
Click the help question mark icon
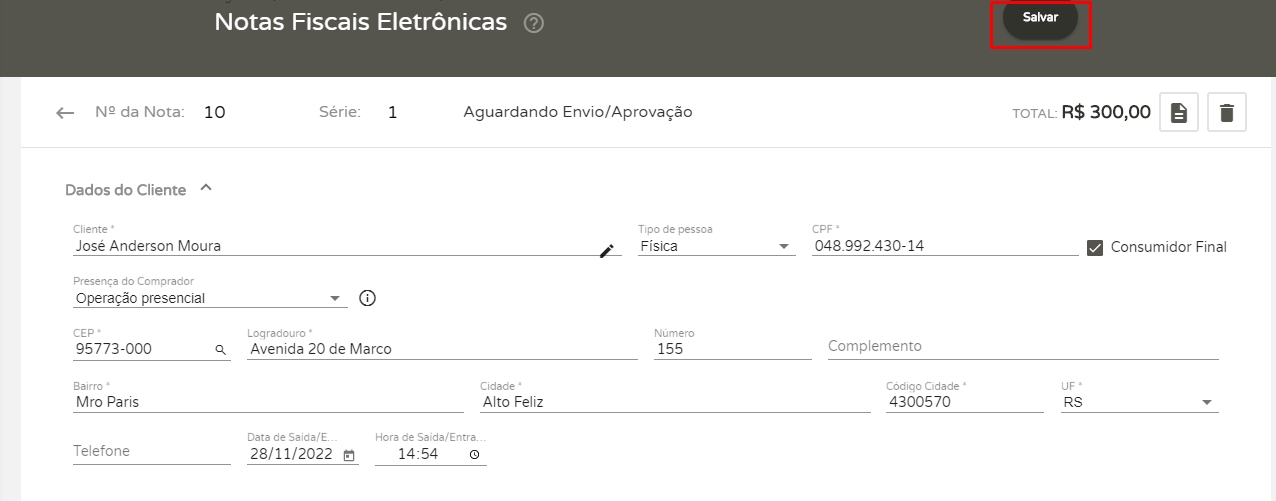point(534,23)
